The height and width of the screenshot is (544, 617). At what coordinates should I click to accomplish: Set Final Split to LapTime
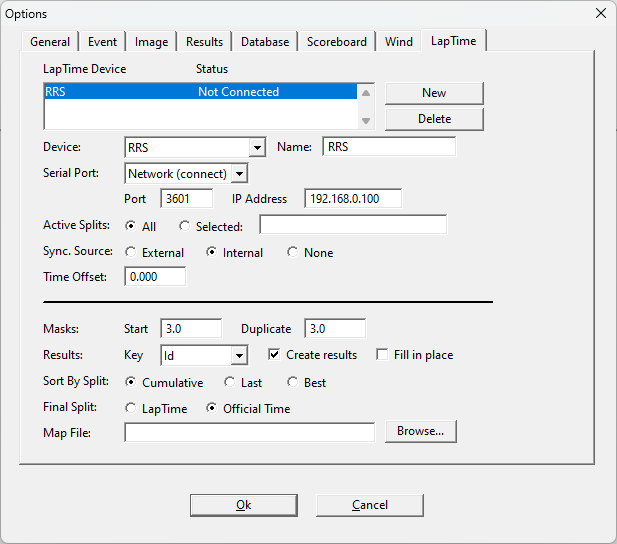(x=156, y=408)
